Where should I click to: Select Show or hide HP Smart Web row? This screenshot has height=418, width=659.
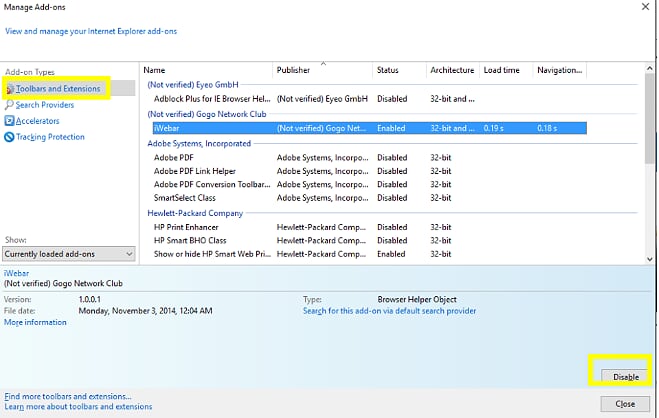click(370, 254)
